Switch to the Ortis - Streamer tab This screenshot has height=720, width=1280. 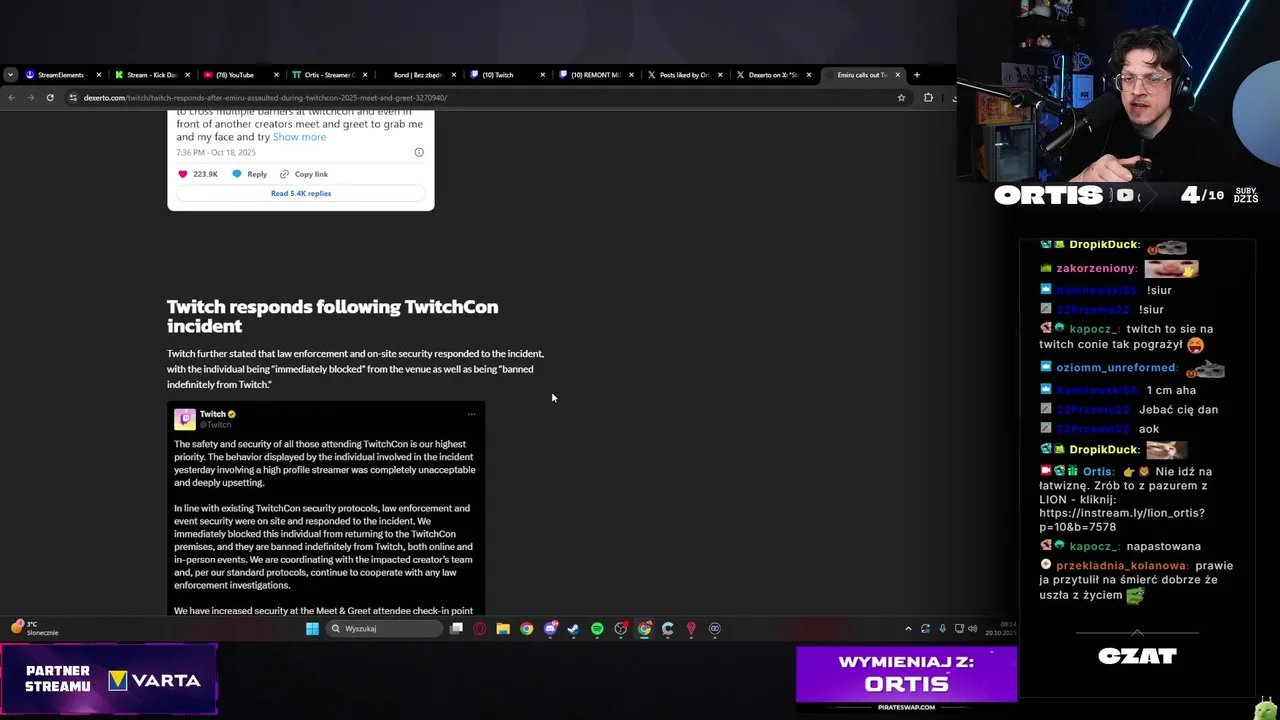coord(330,75)
